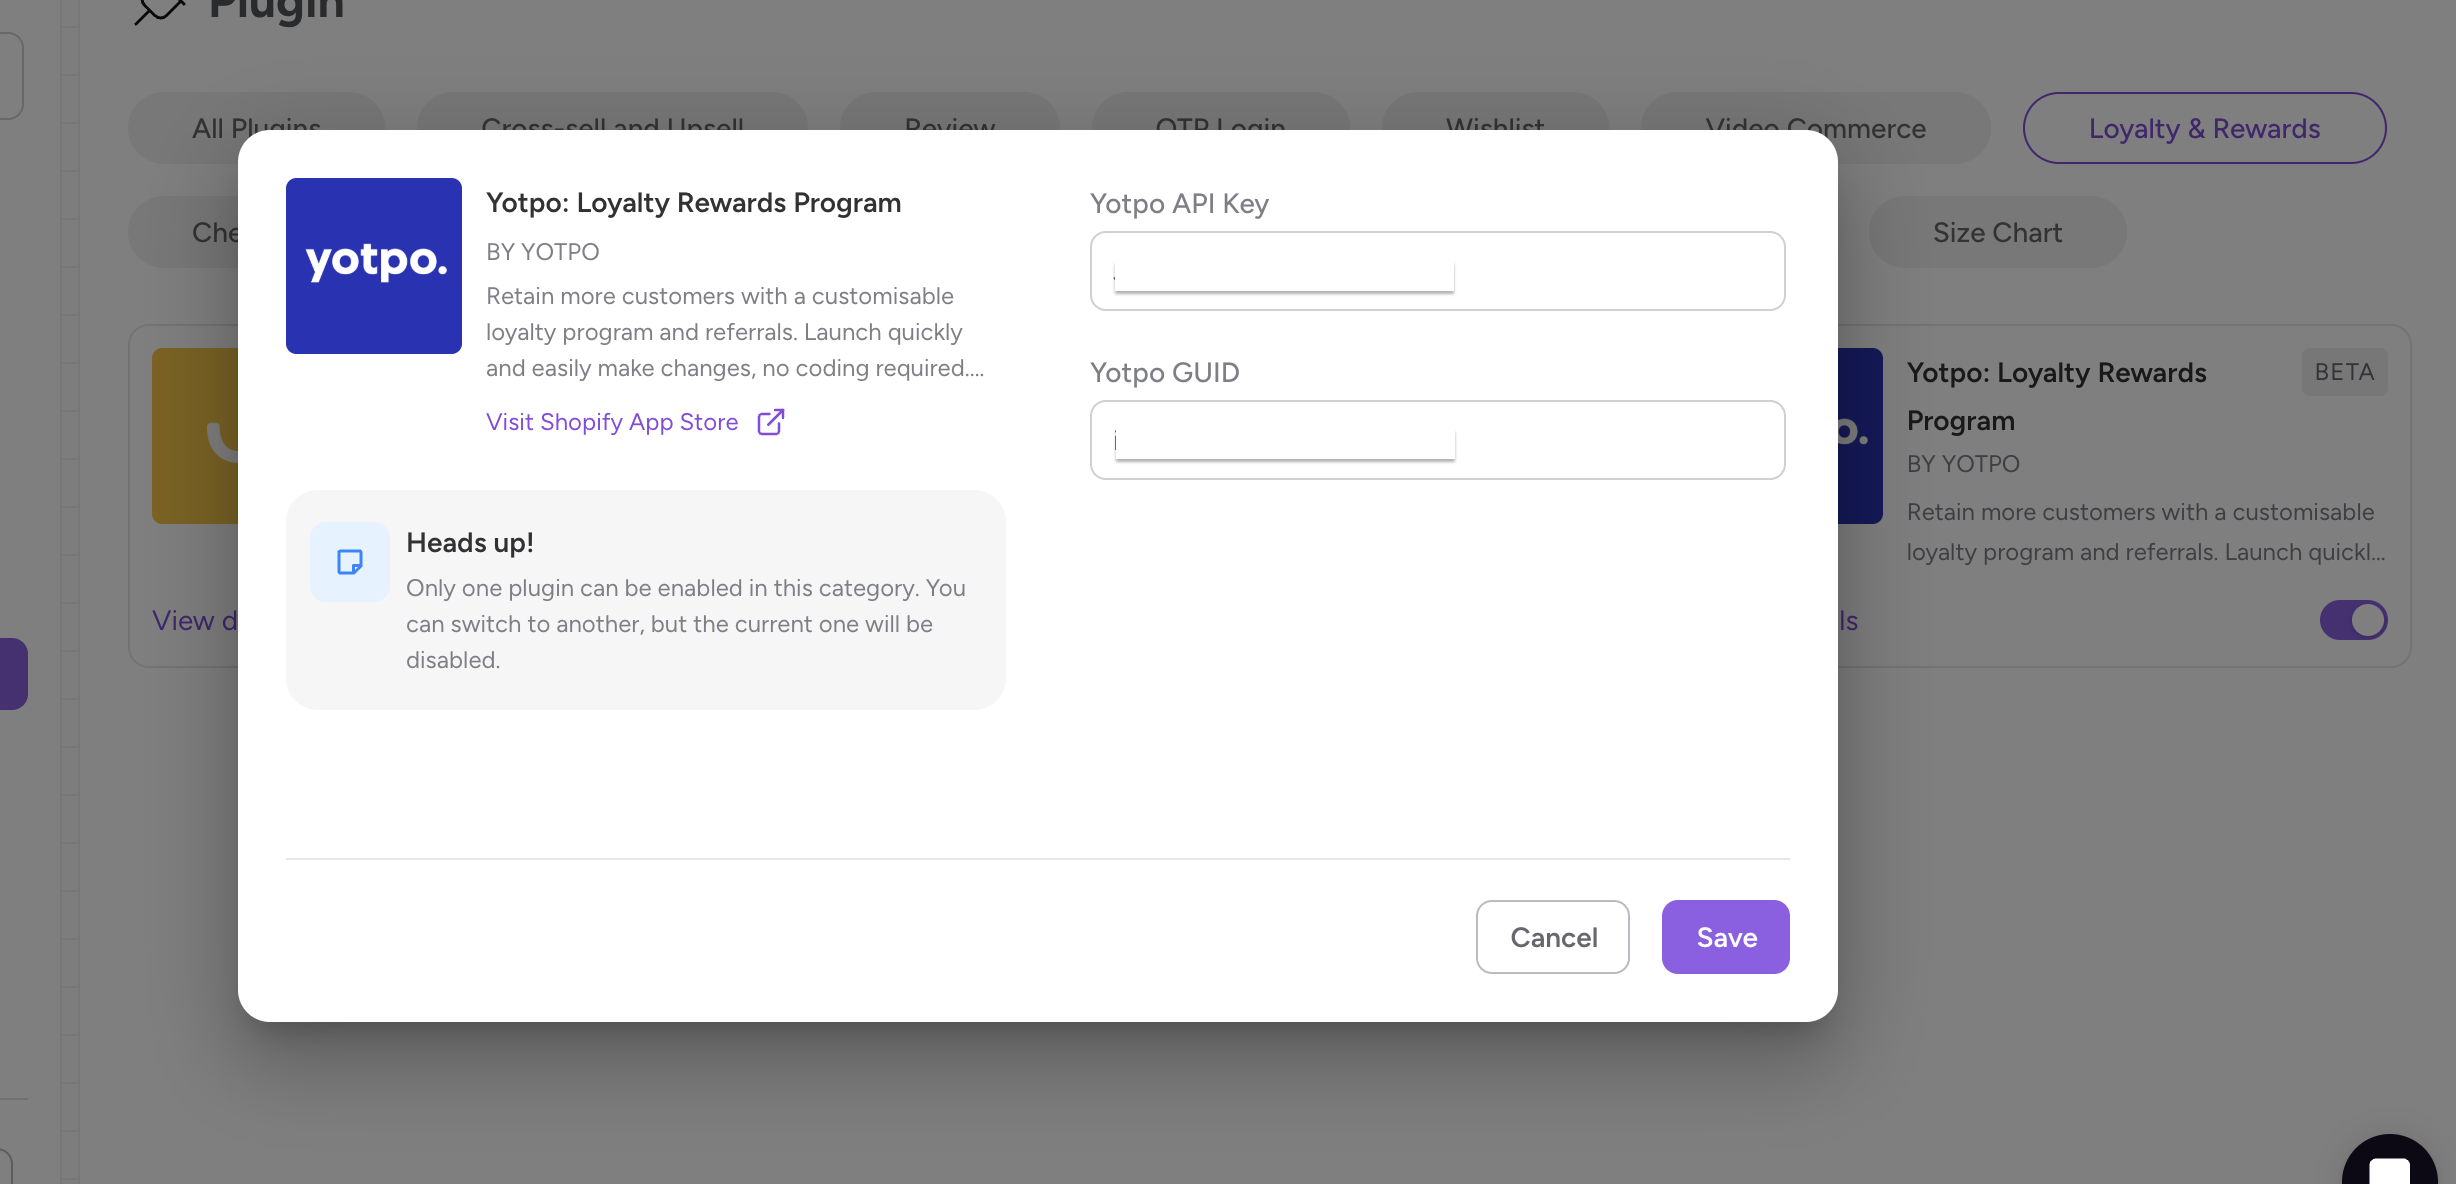Viewport: 2456px width, 1184px height.
Task: Click the external link icon beside Shopify link
Action: pyautogui.click(x=771, y=422)
